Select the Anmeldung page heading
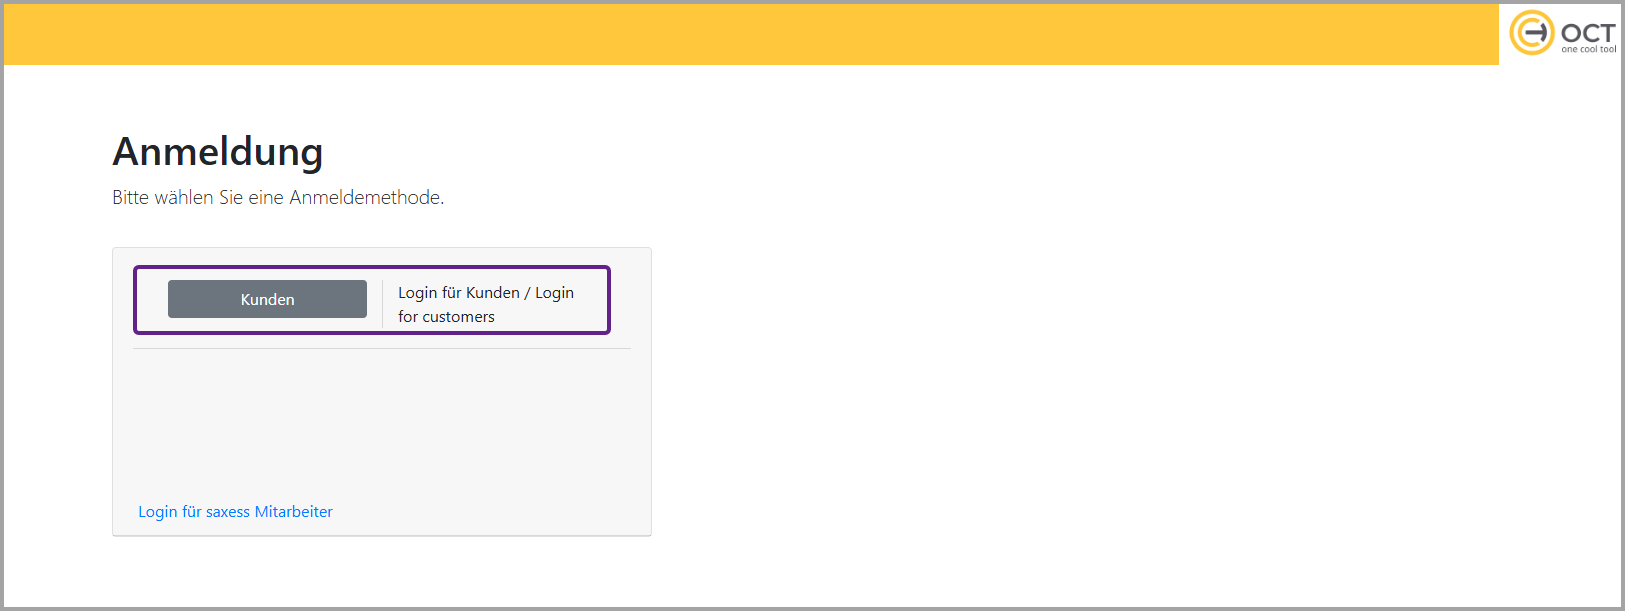Image resolution: width=1625 pixels, height=611 pixels. [218, 152]
